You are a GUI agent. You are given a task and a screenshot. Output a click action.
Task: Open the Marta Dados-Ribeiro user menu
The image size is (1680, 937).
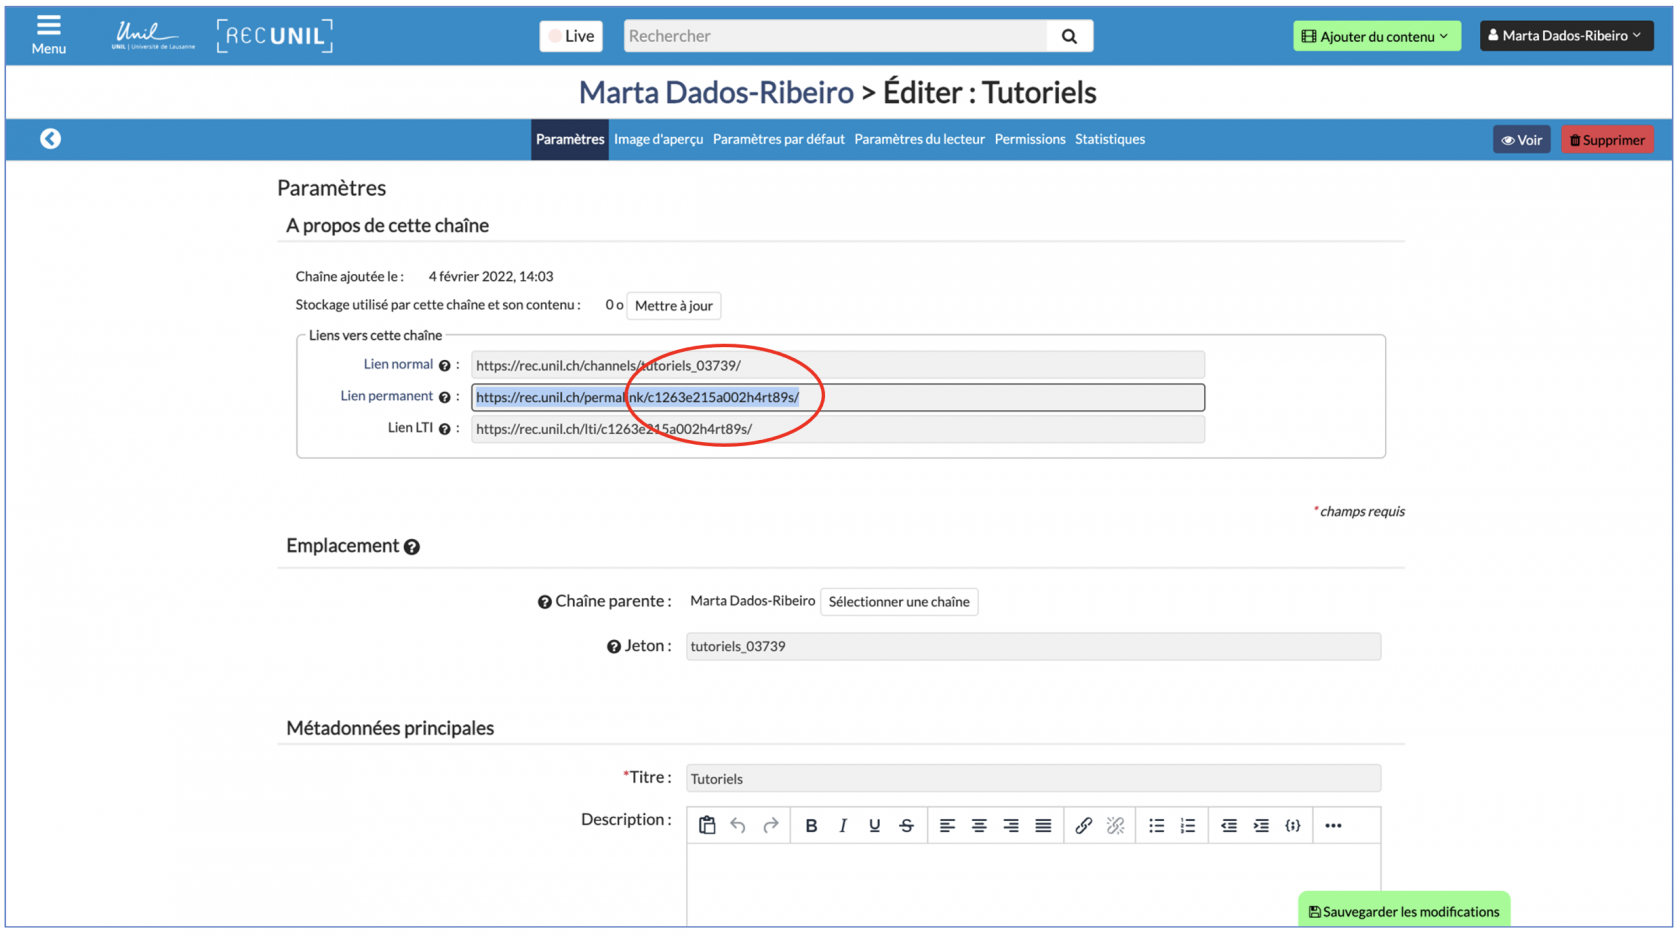pyautogui.click(x=1565, y=36)
